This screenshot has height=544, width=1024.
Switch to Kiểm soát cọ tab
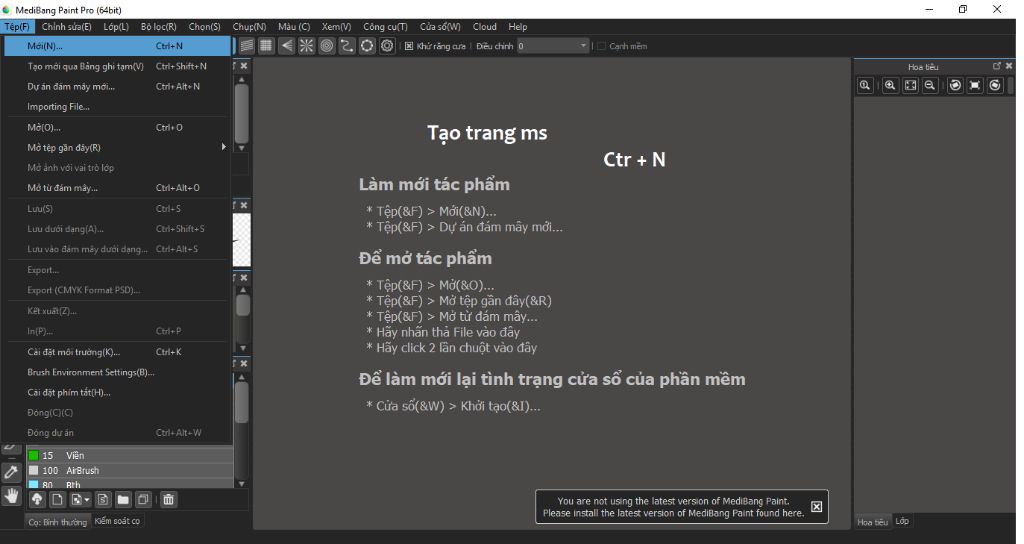coord(117,521)
